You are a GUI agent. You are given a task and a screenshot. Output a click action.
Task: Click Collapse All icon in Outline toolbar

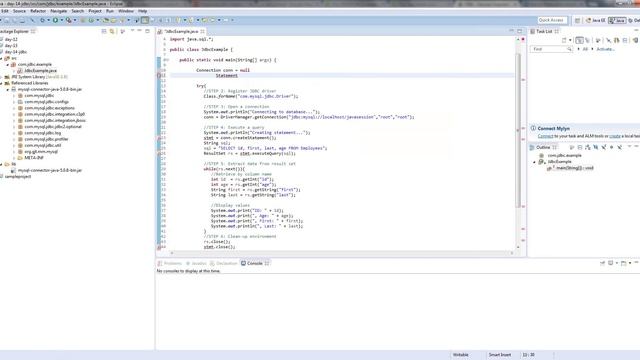[x=580, y=147]
